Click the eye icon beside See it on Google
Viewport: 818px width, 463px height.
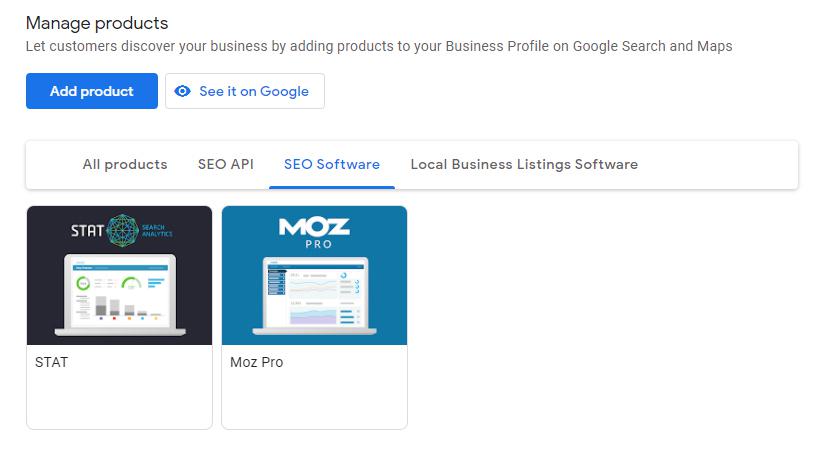(182, 91)
